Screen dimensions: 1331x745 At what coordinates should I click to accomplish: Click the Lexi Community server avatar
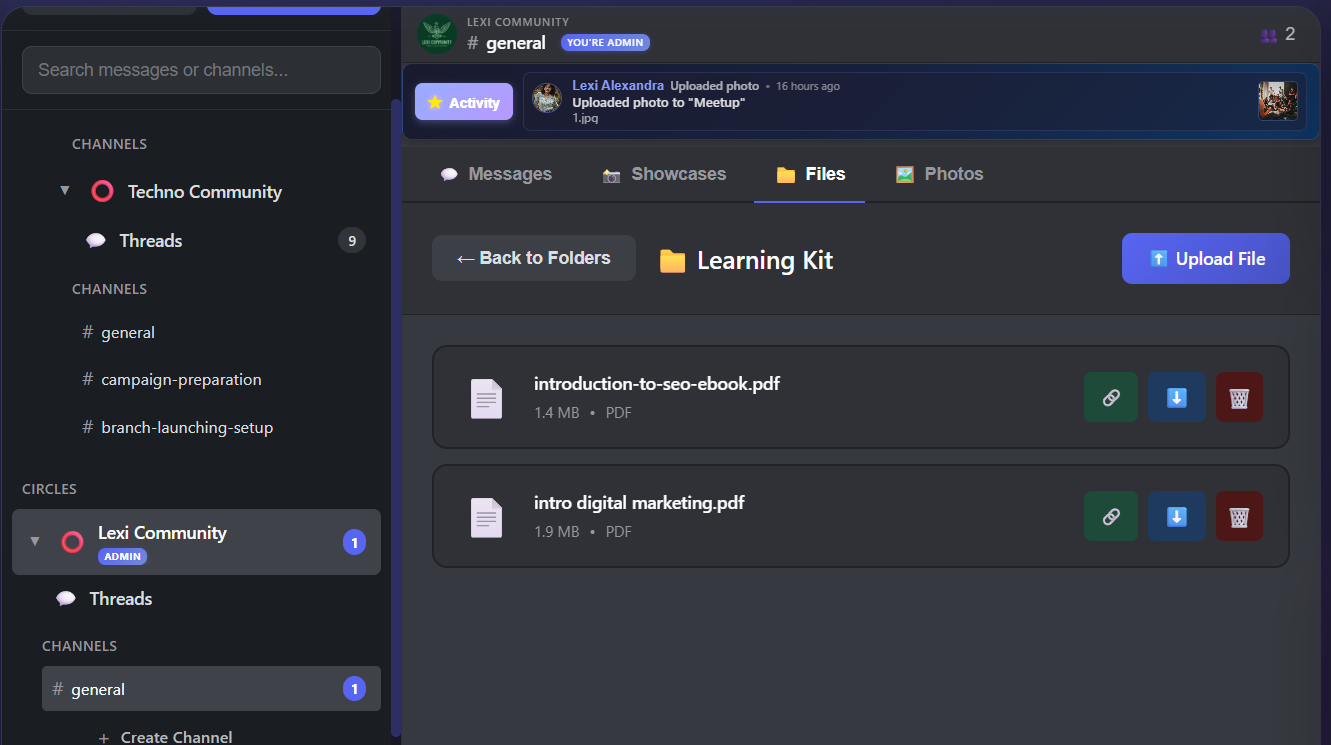point(437,33)
